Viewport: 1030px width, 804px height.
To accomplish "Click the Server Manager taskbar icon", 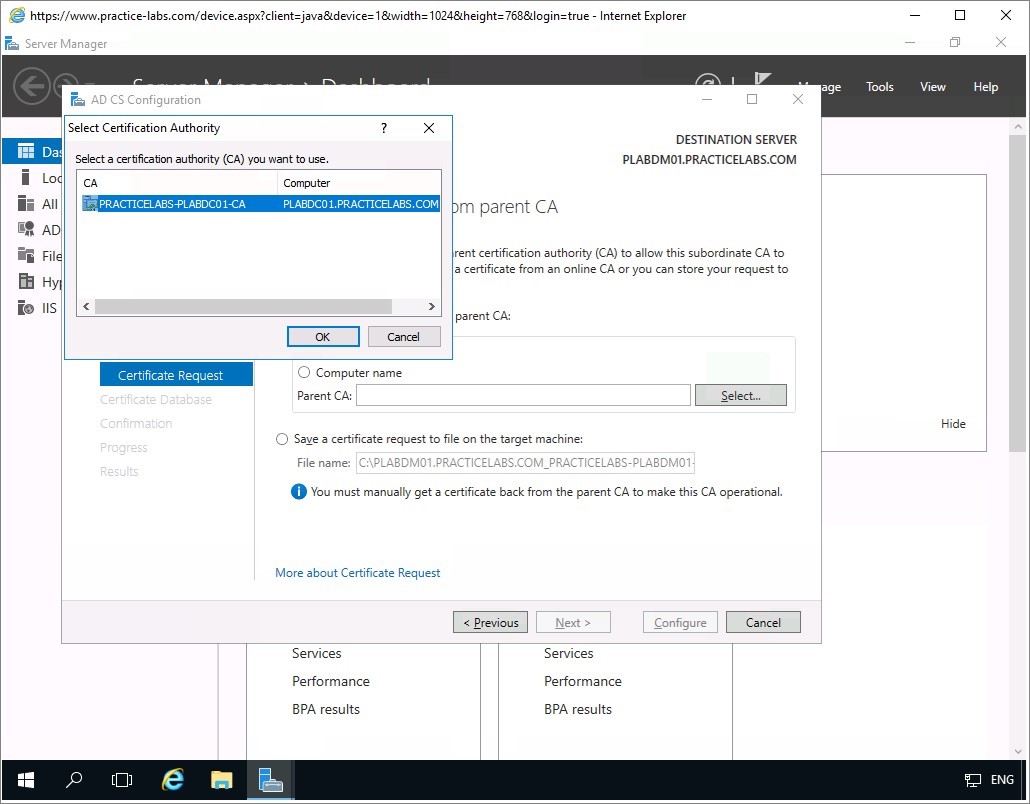I will coord(271,780).
